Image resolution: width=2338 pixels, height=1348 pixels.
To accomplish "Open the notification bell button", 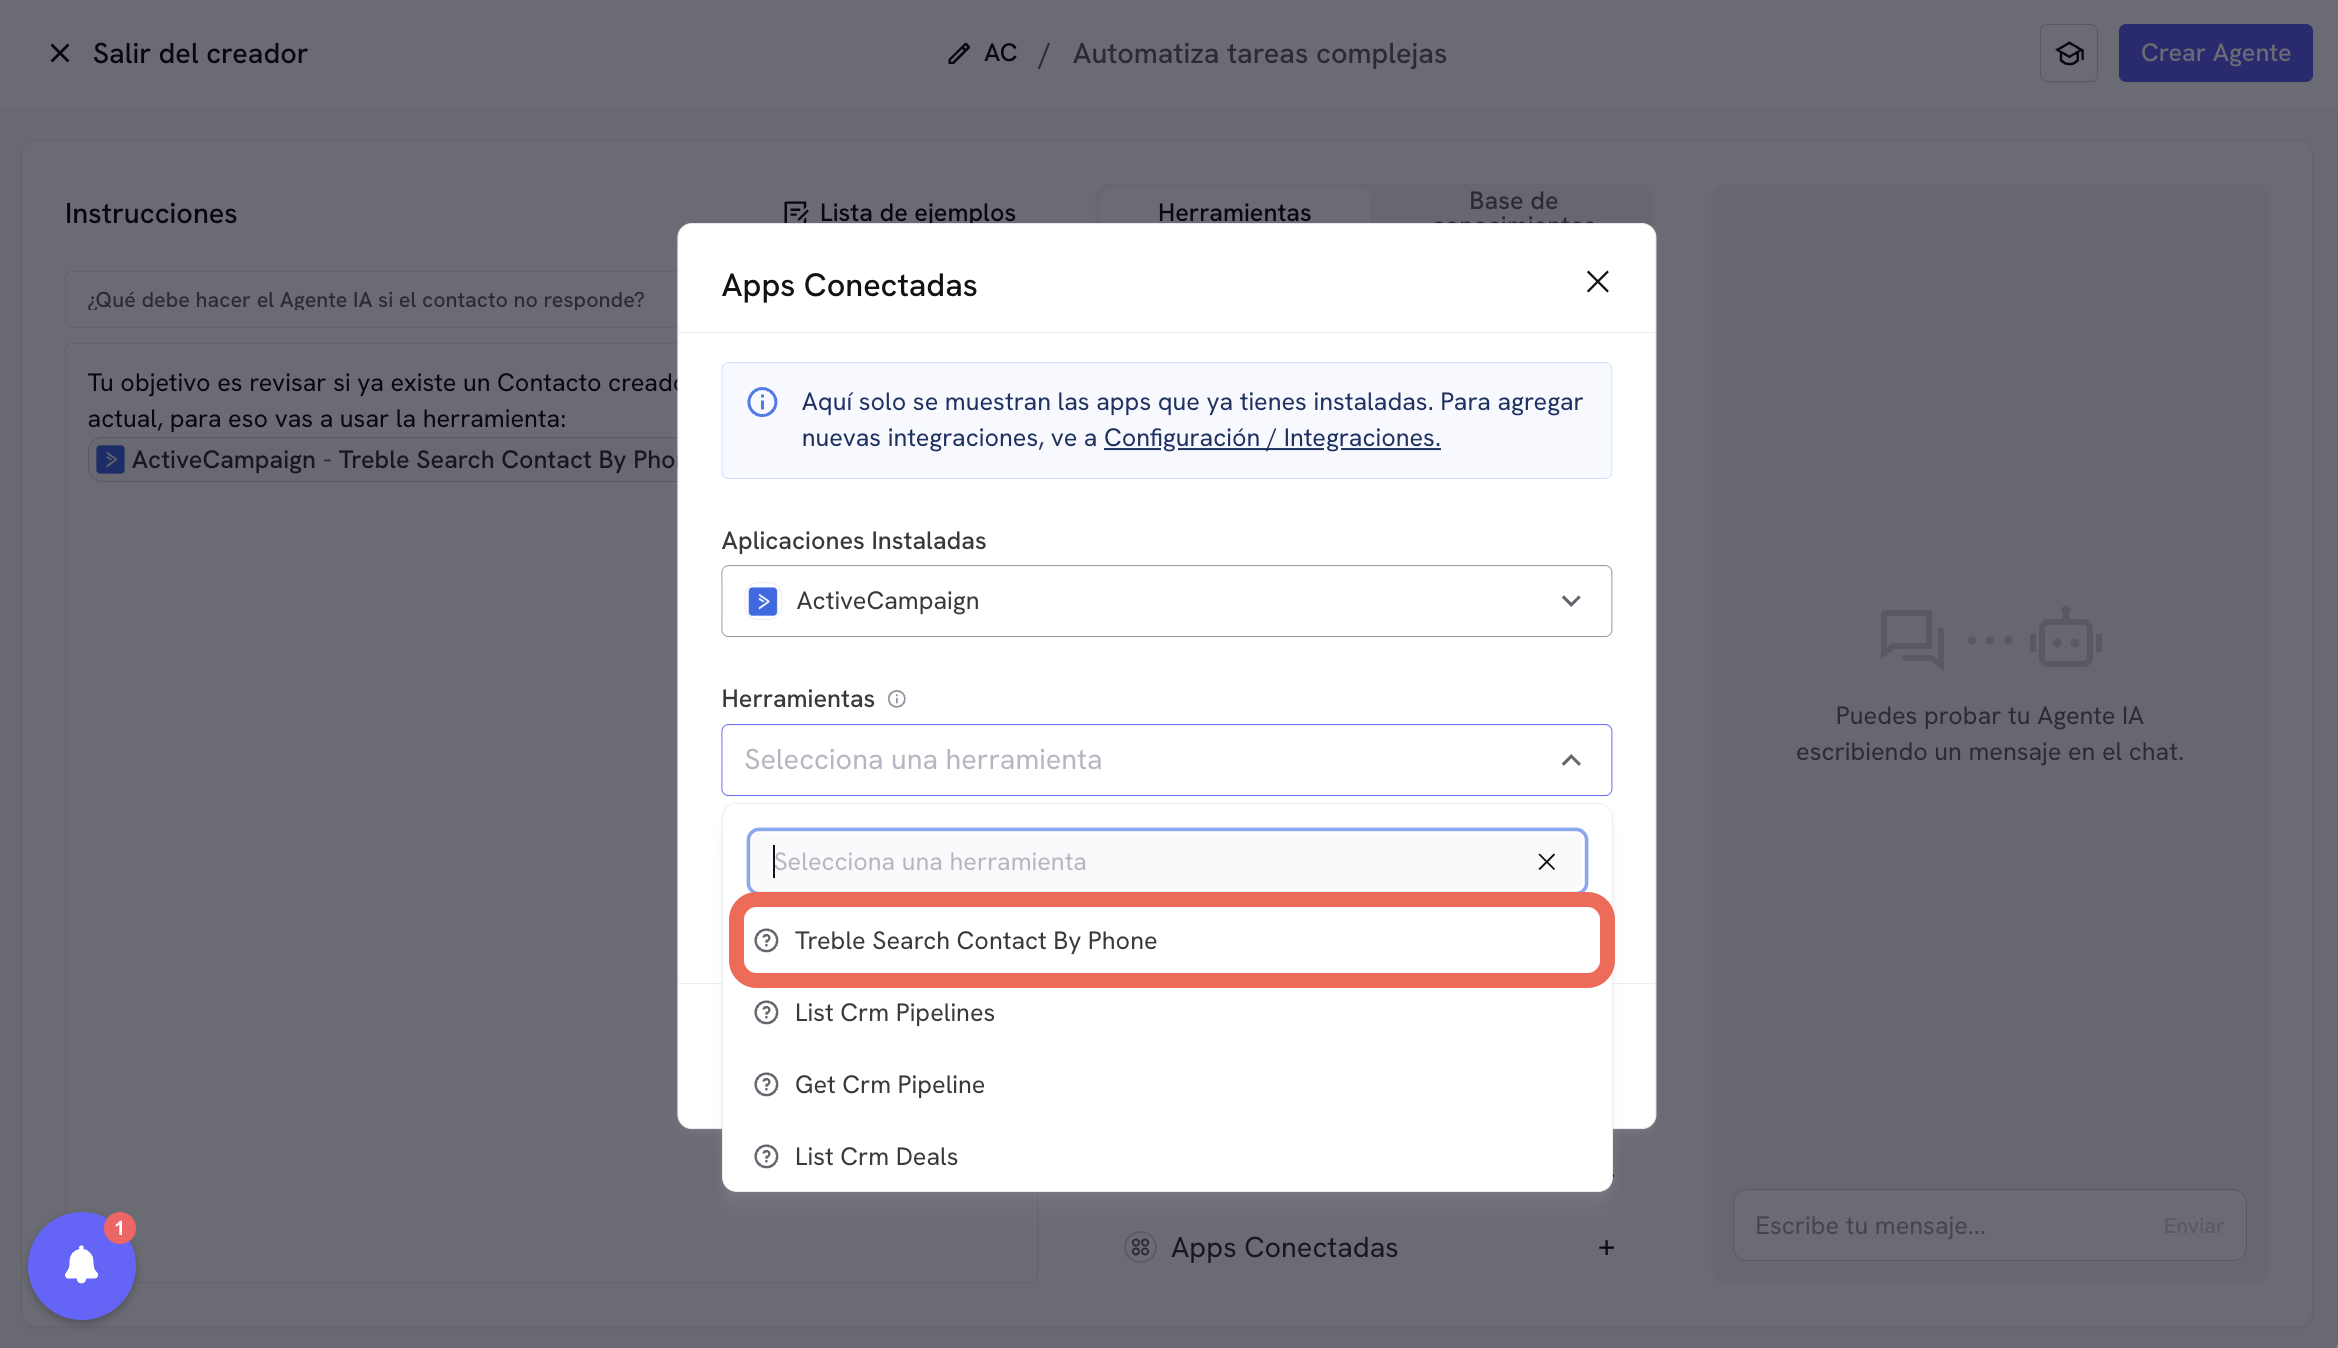I will 82,1266.
